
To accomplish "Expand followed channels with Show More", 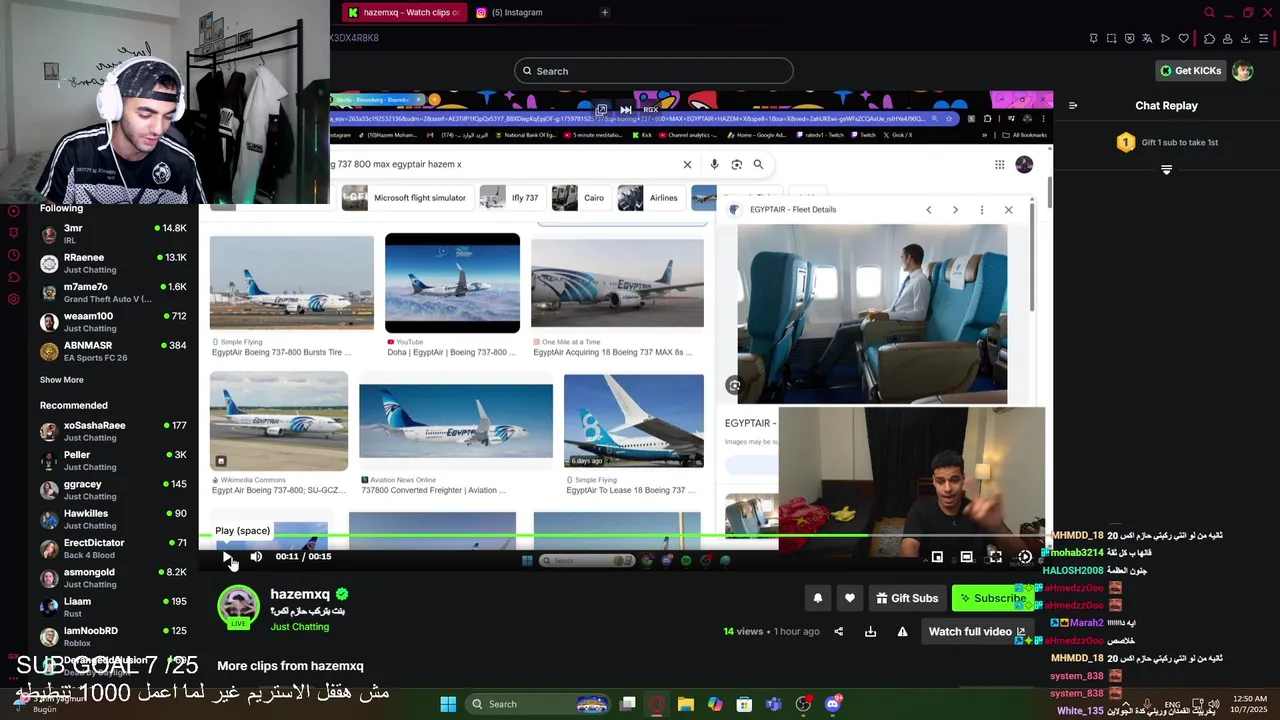I will click(x=62, y=380).
